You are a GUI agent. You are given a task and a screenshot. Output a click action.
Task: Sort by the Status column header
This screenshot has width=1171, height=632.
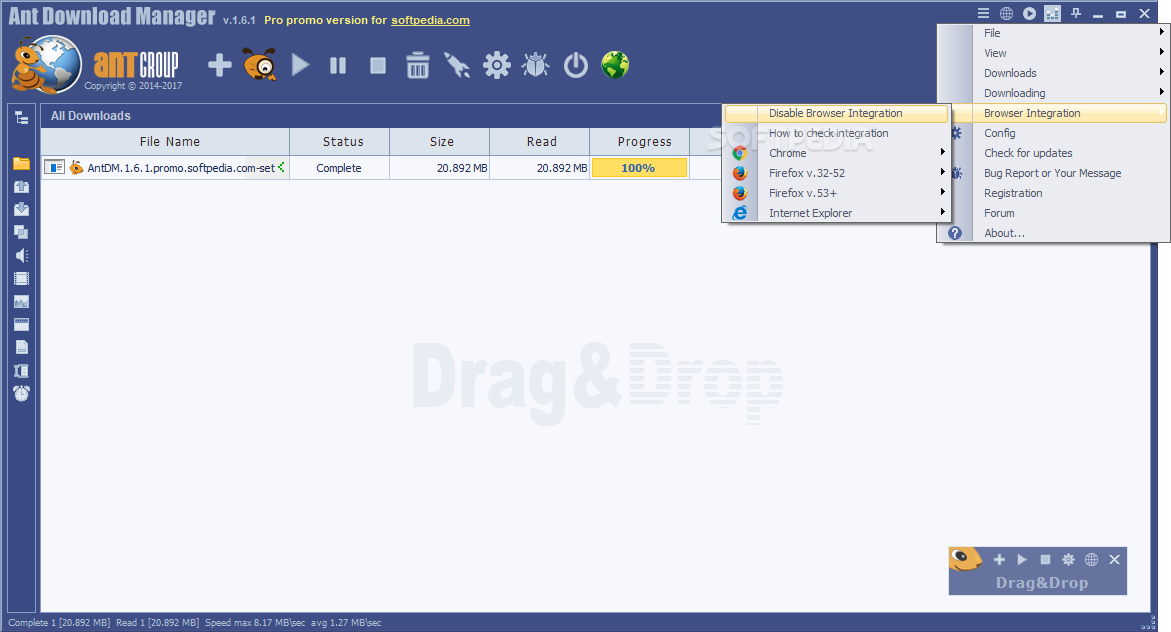[340, 141]
